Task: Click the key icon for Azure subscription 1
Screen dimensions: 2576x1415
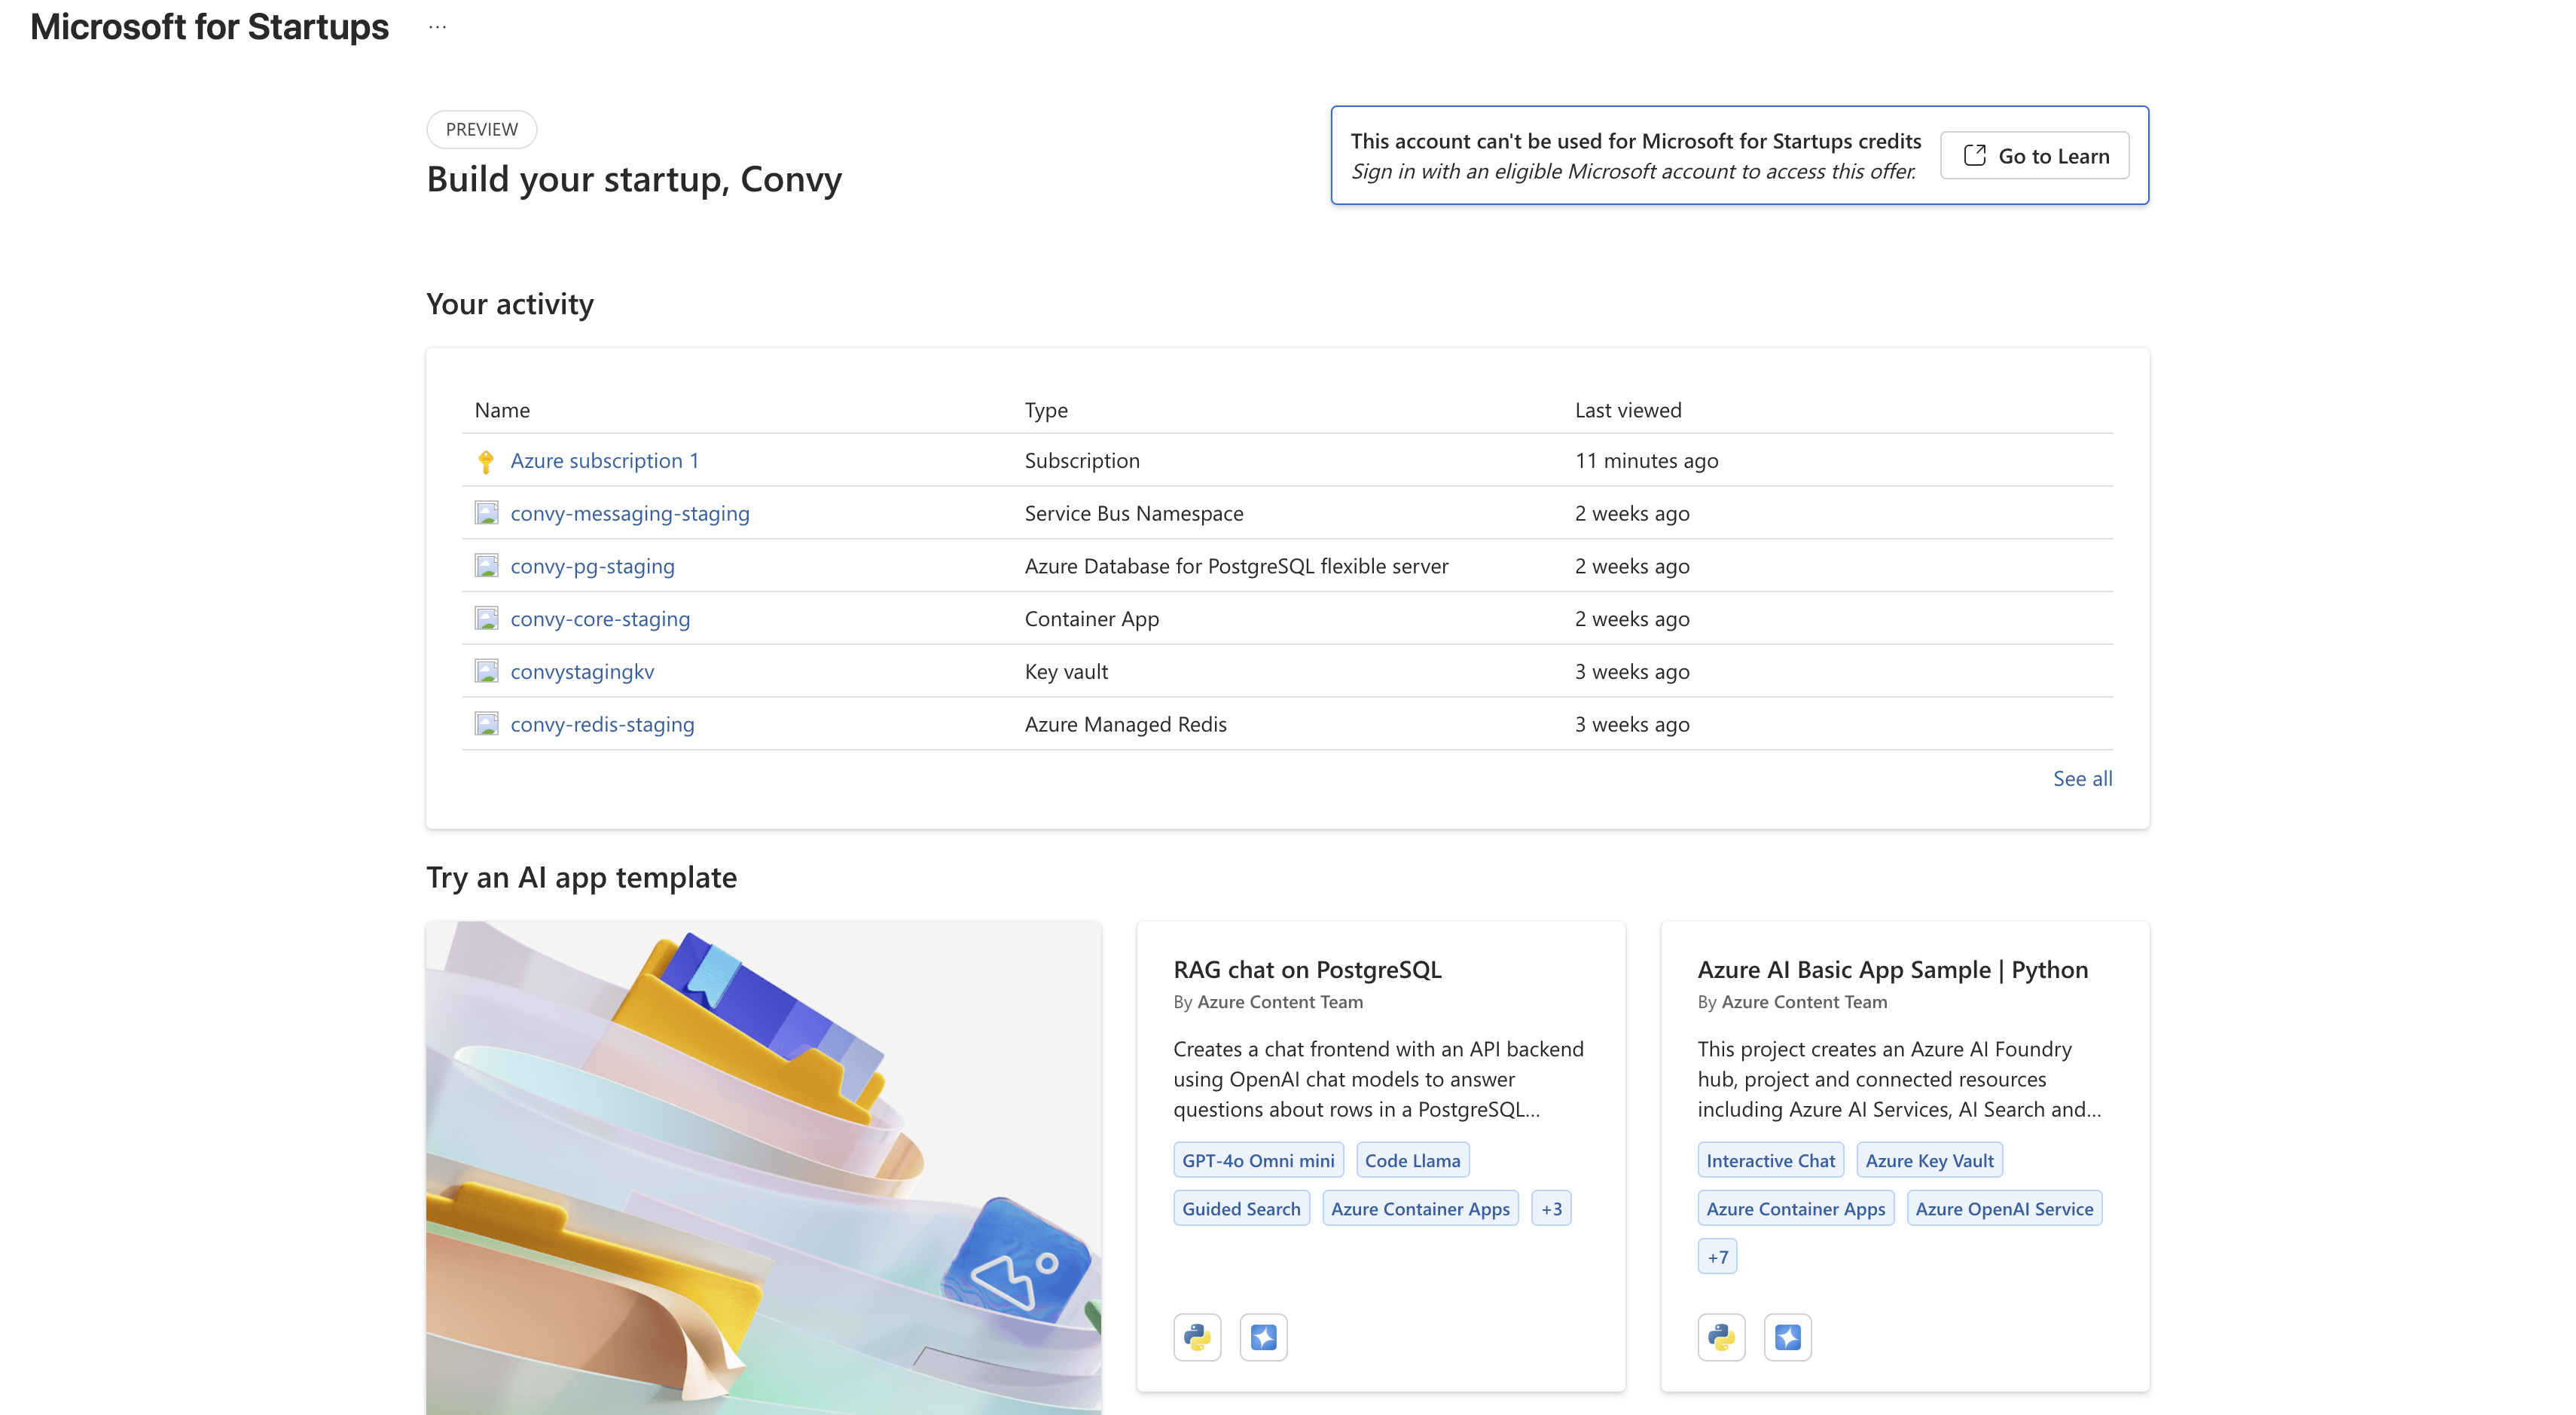Action: tap(486, 461)
